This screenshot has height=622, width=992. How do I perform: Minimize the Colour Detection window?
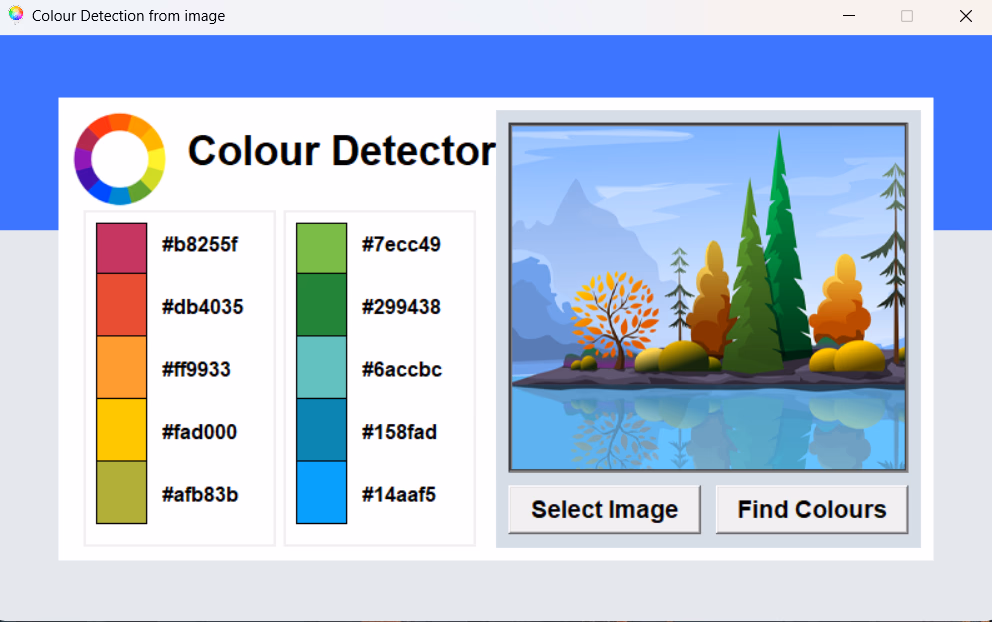pyautogui.click(x=849, y=16)
